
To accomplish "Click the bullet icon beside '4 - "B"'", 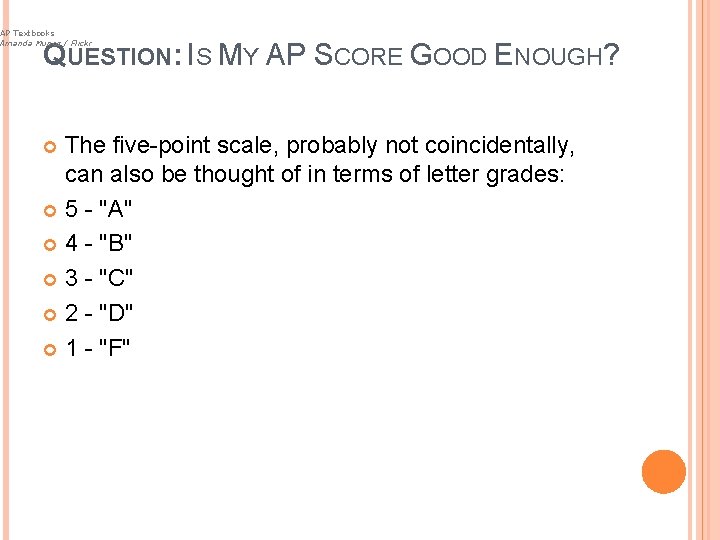I will (x=51, y=244).
